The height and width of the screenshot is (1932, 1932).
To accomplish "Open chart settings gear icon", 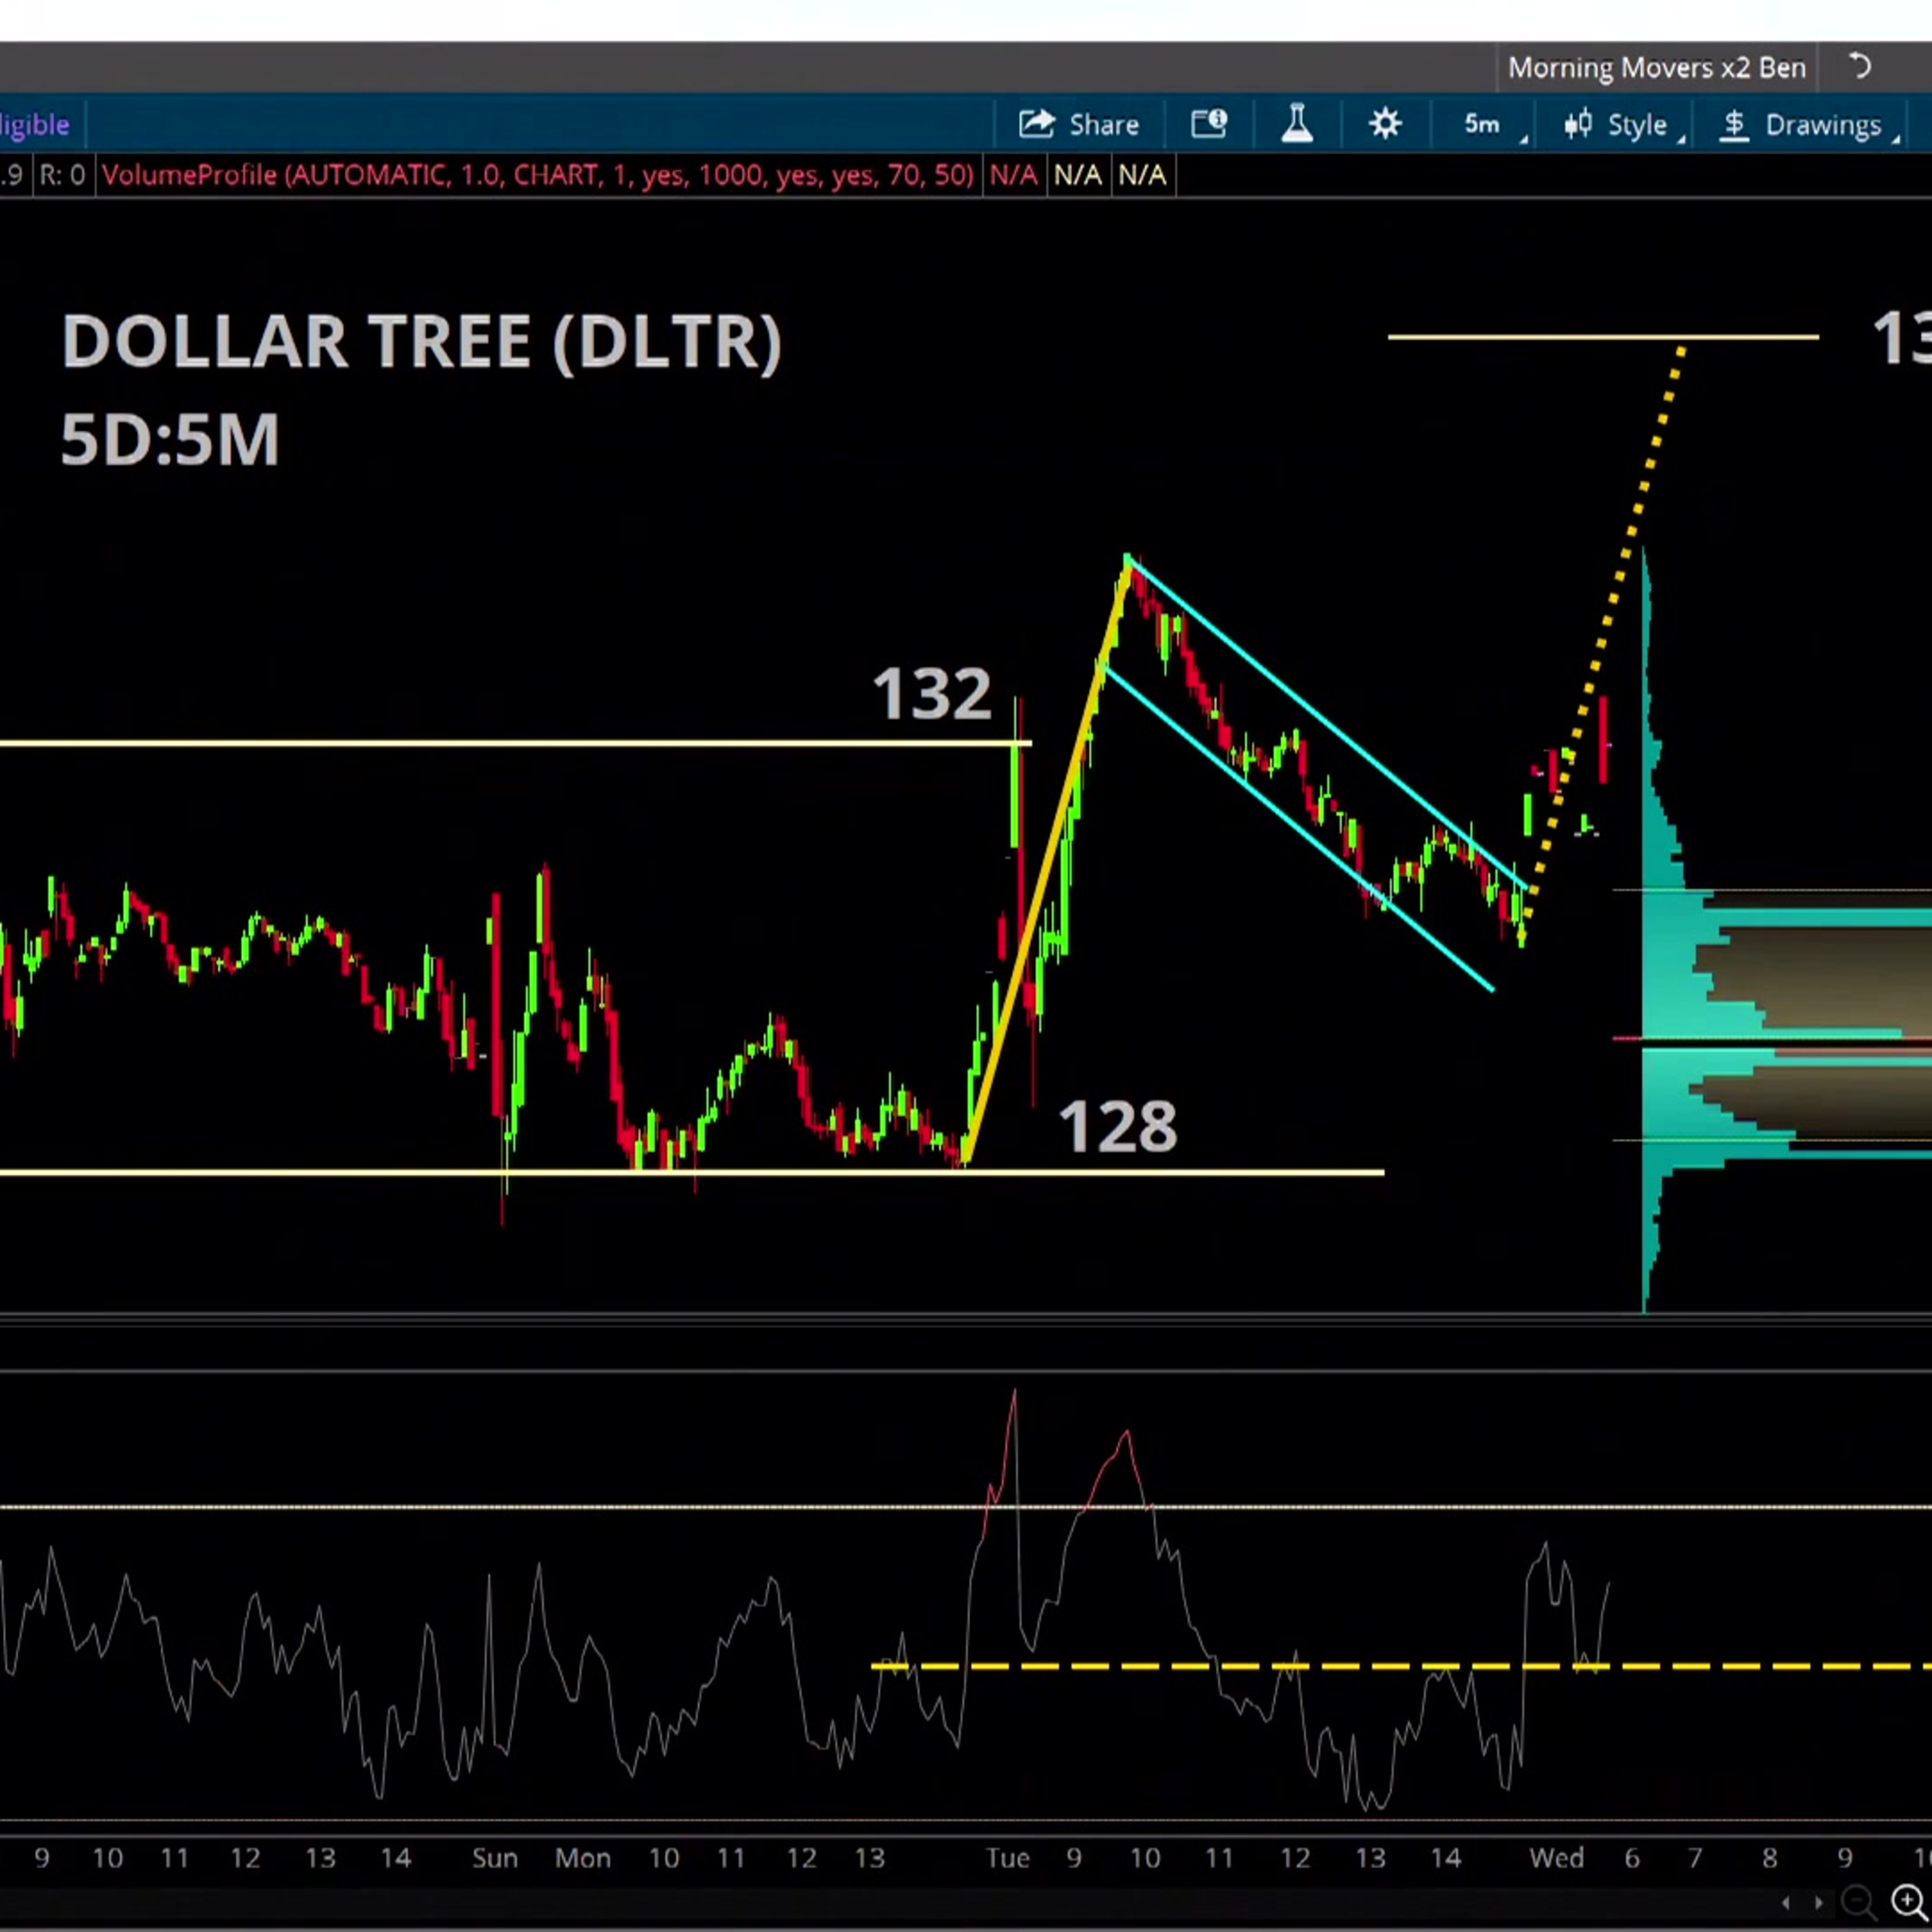I will click(1385, 124).
